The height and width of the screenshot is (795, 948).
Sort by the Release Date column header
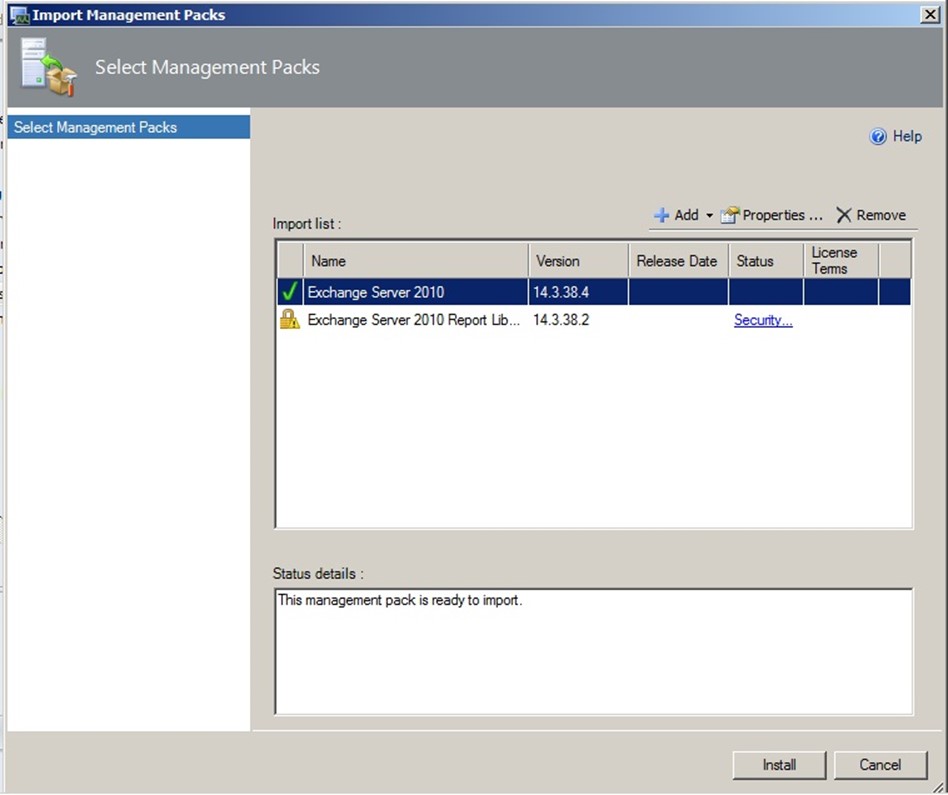point(678,261)
